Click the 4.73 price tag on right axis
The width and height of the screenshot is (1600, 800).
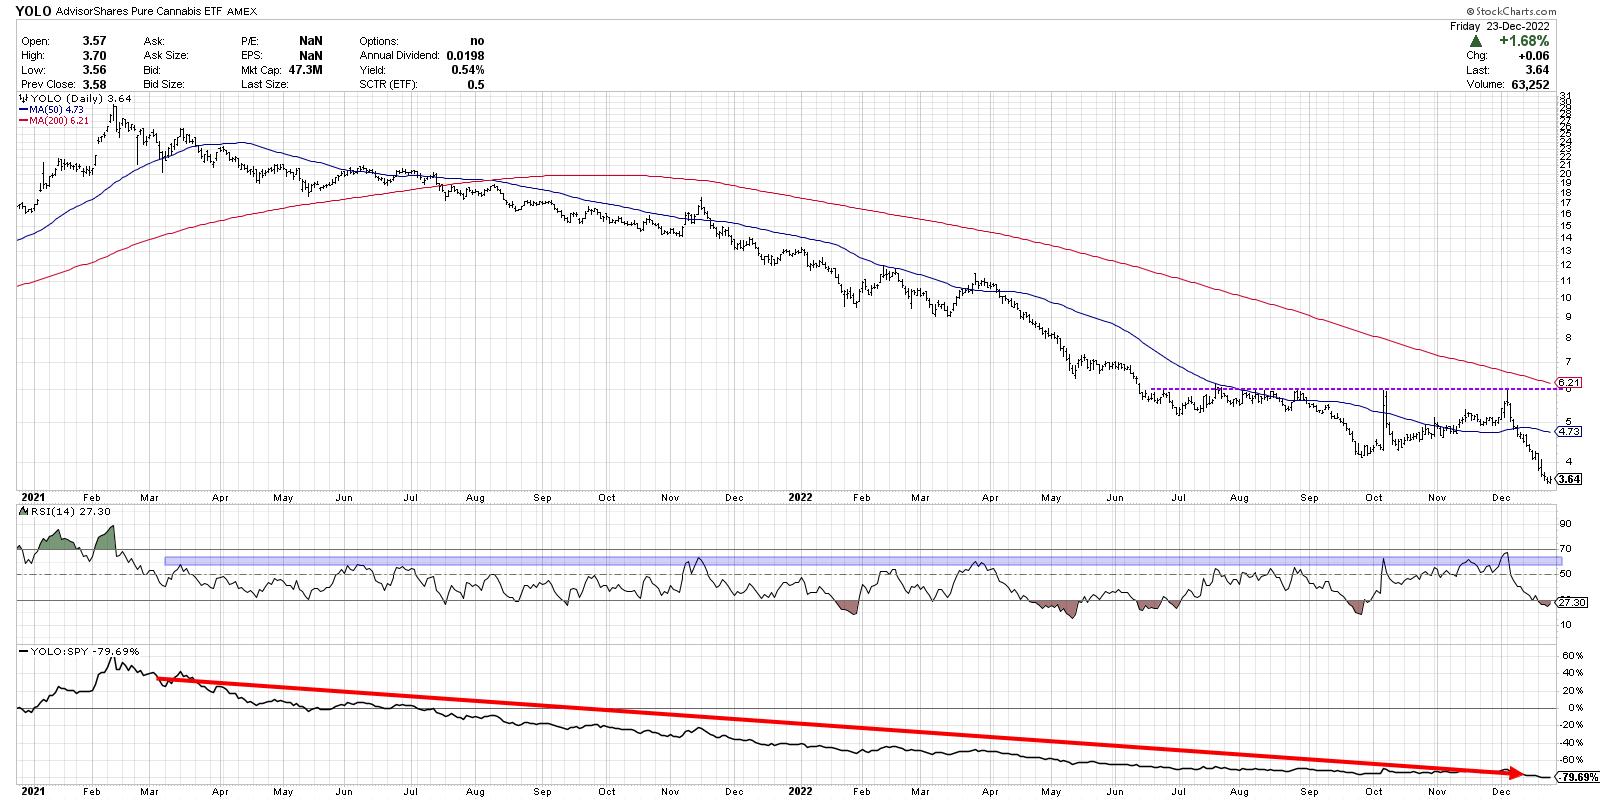(x=1567, y=432)
